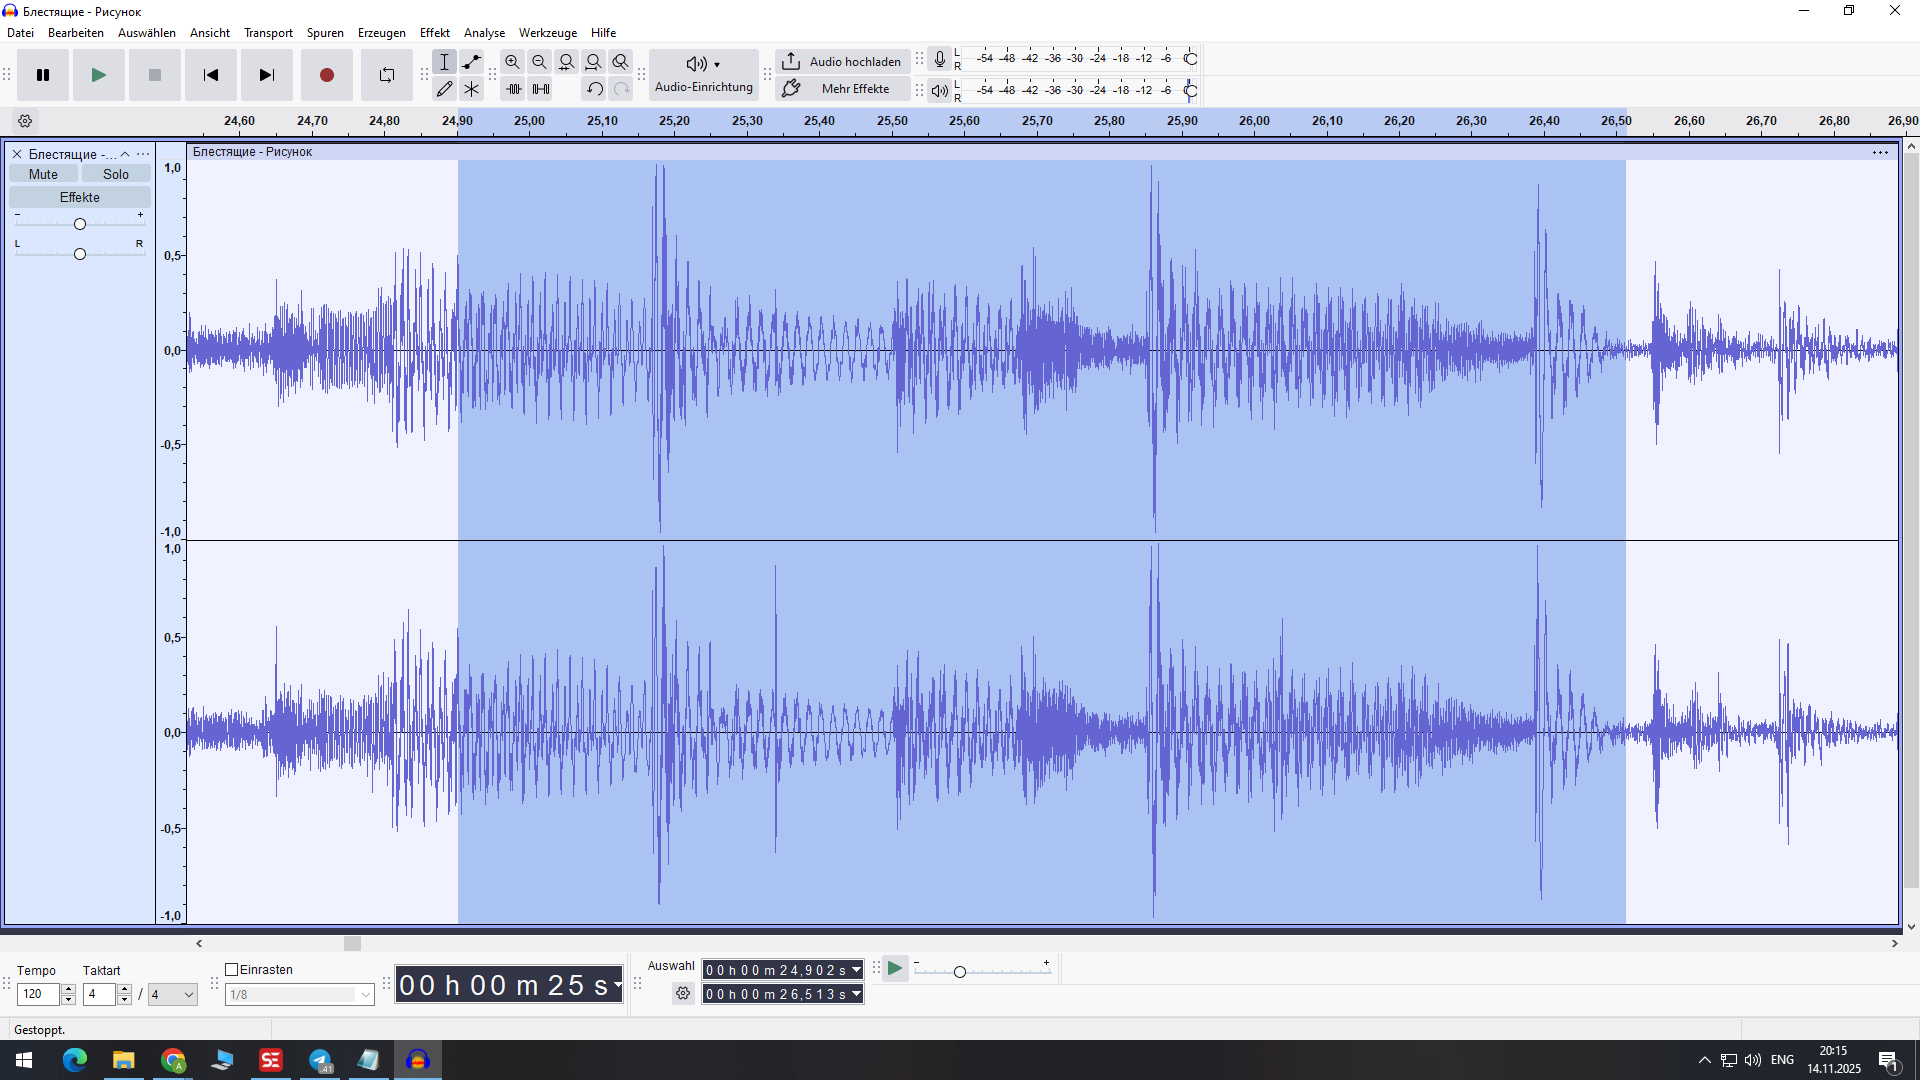Select the Selection (I-beam) tool

pos(445,62)
